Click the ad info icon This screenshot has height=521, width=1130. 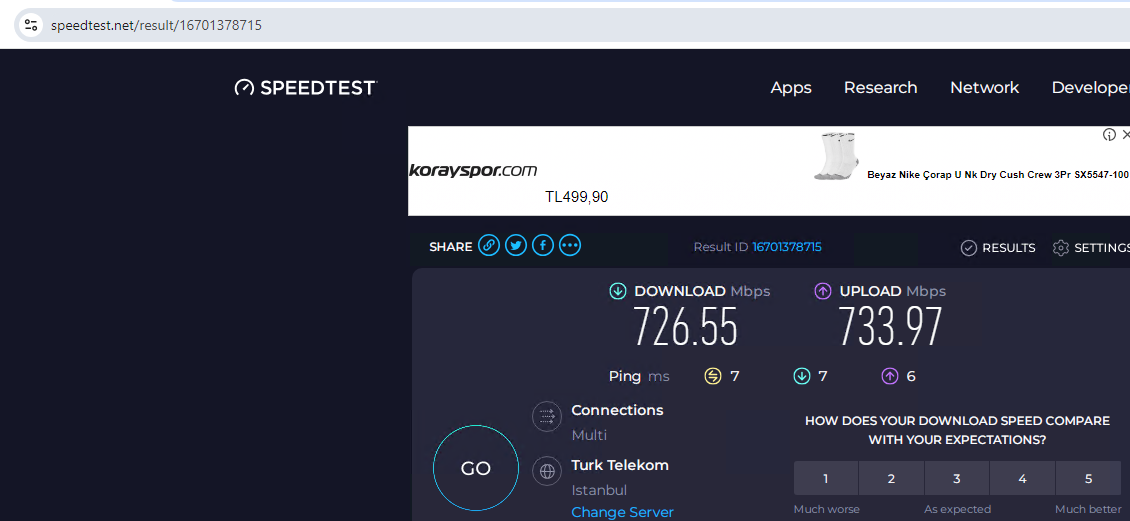(1109, 135)
